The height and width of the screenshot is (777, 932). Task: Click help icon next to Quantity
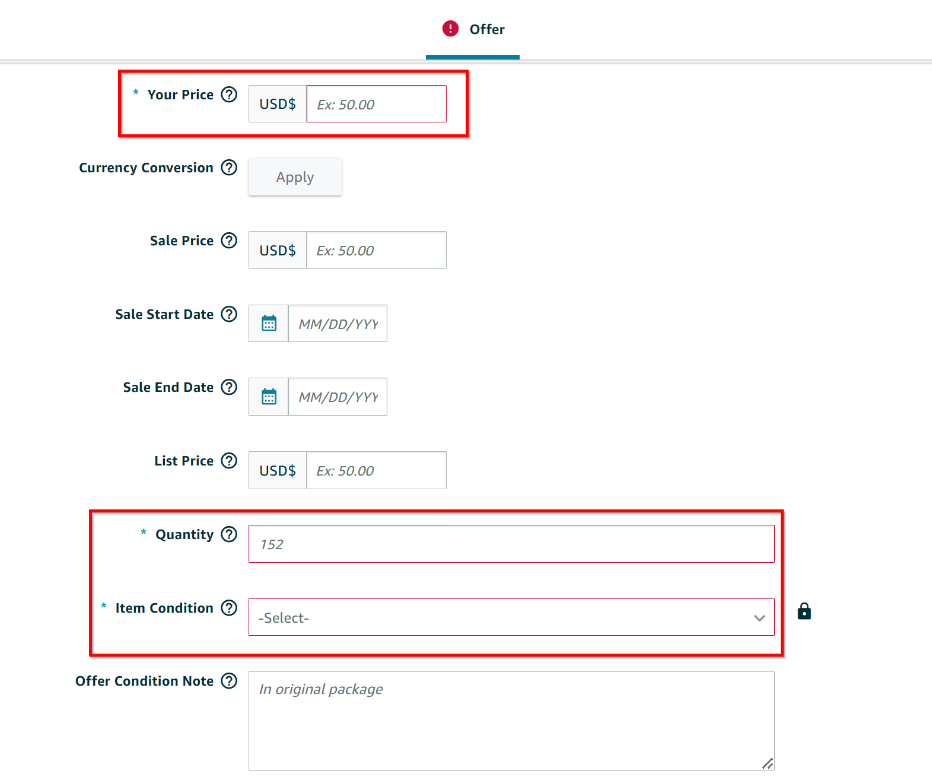click(229, 534)
